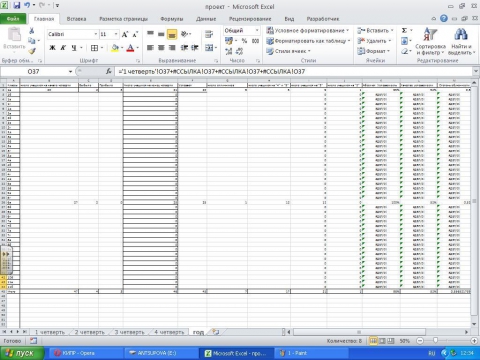480x360 pixels.
Task: Toggle bold formatting Ж button
Action: [52, 48]
